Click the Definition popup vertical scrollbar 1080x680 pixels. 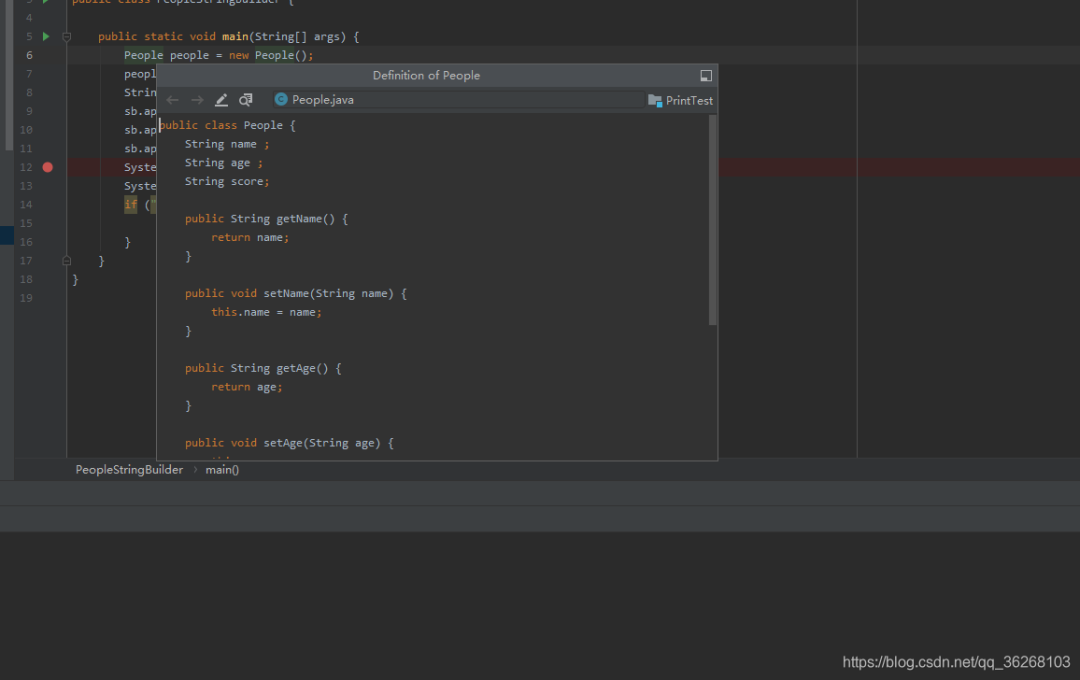pyautogui.click(x=712, y=220)
